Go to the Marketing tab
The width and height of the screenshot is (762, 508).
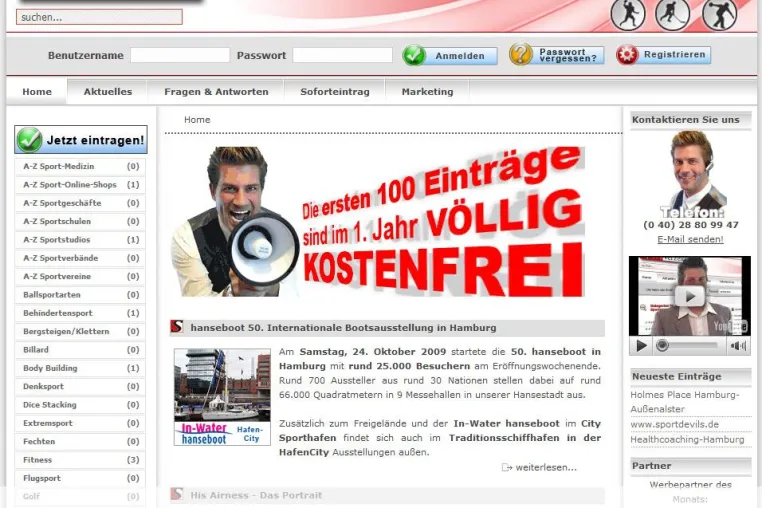tap(428, 91)
